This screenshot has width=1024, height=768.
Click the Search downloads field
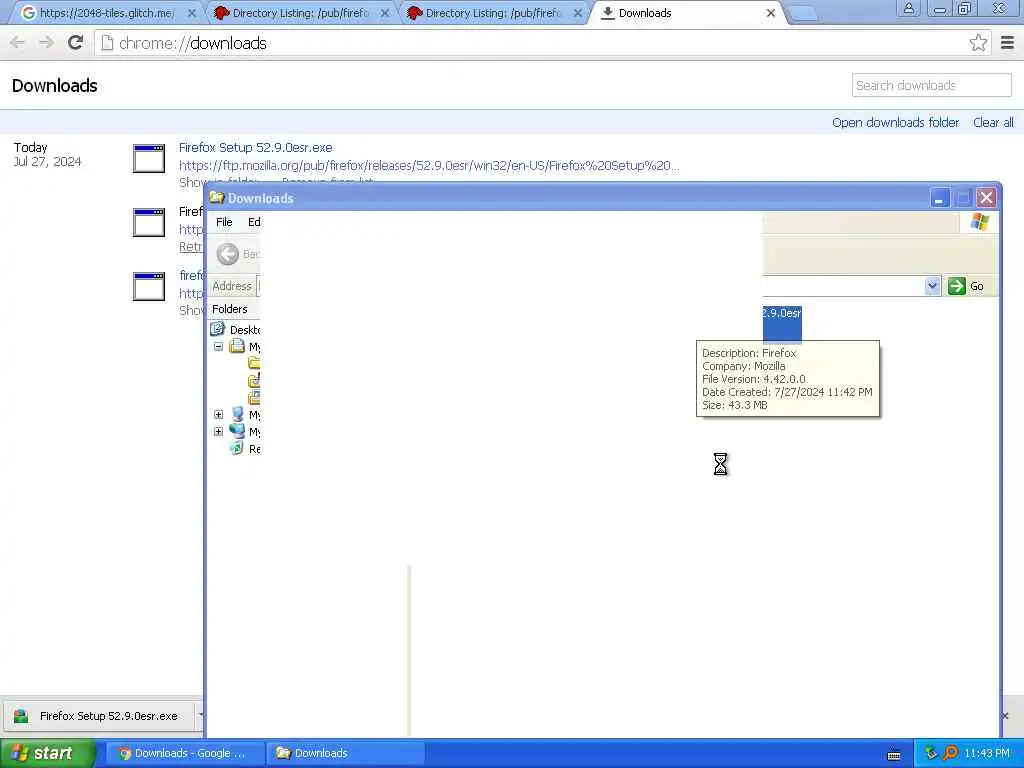click(x=931, y=86)
